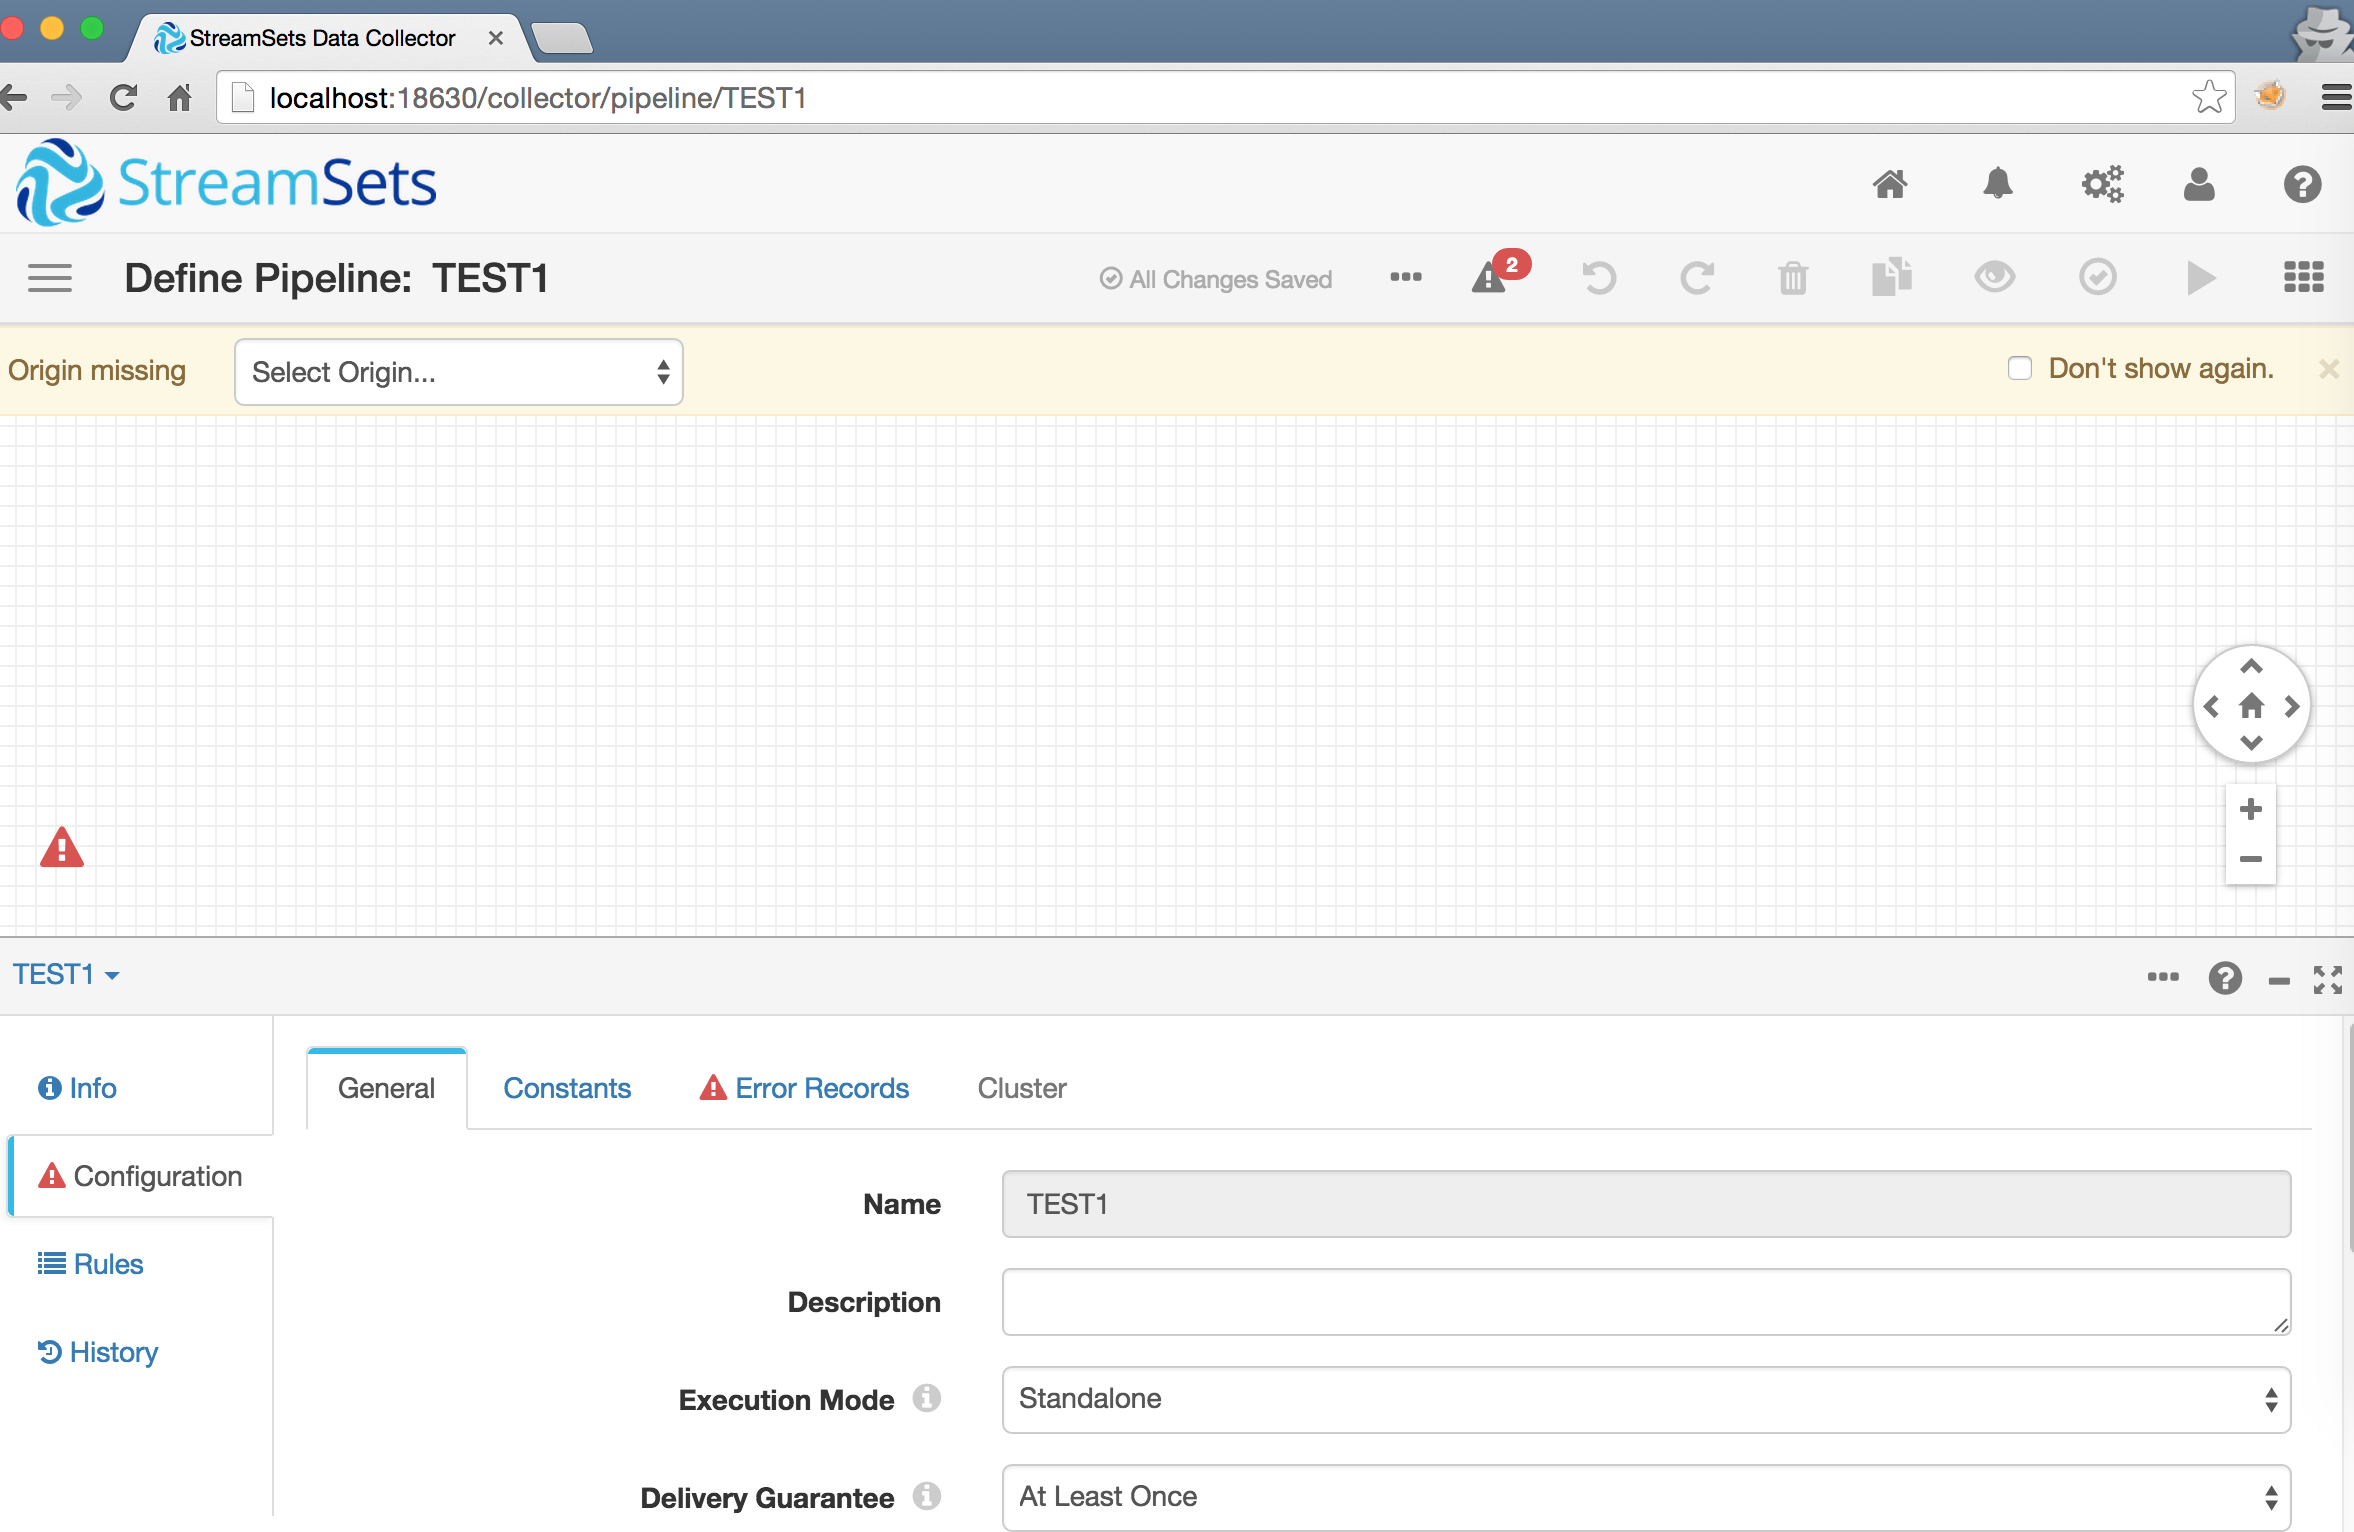
Task: Reset canvas view with home icon
Action: click(x=2251, y=706)
